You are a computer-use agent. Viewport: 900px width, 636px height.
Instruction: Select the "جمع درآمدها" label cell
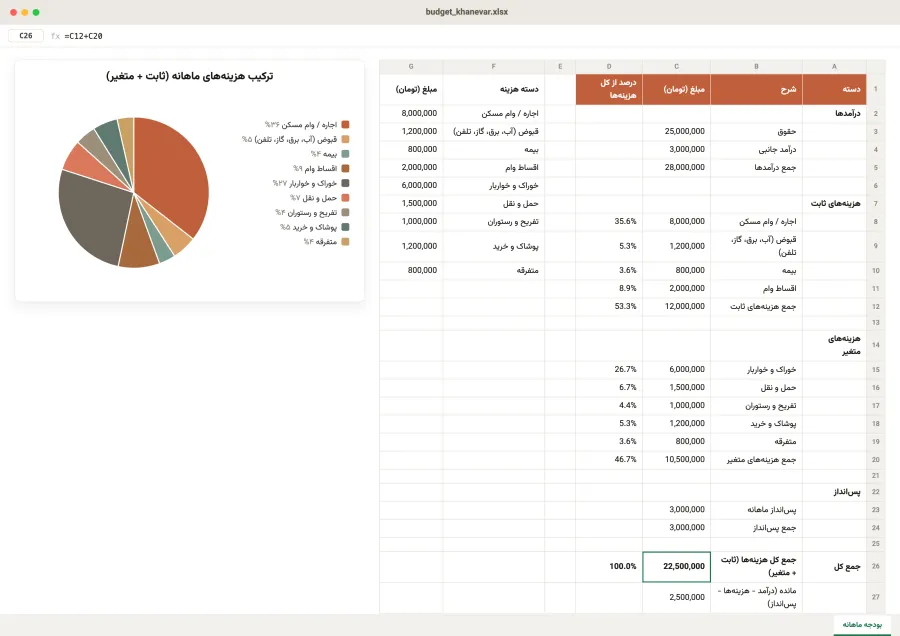pyautogui.click(x=757, y=168)
